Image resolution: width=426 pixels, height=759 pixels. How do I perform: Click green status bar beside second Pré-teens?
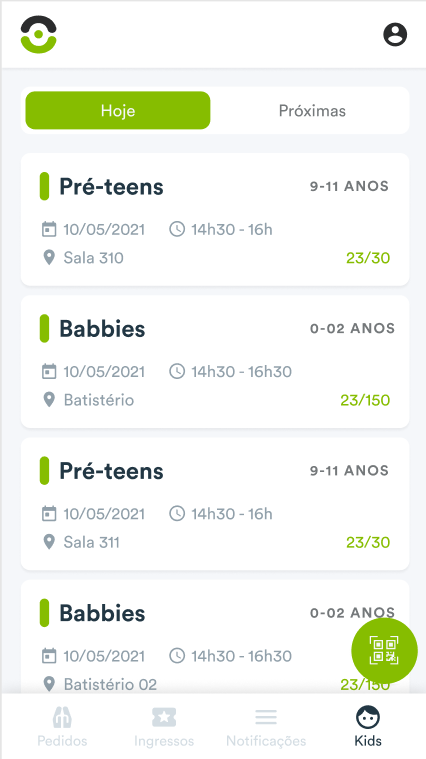click(44, 471)
